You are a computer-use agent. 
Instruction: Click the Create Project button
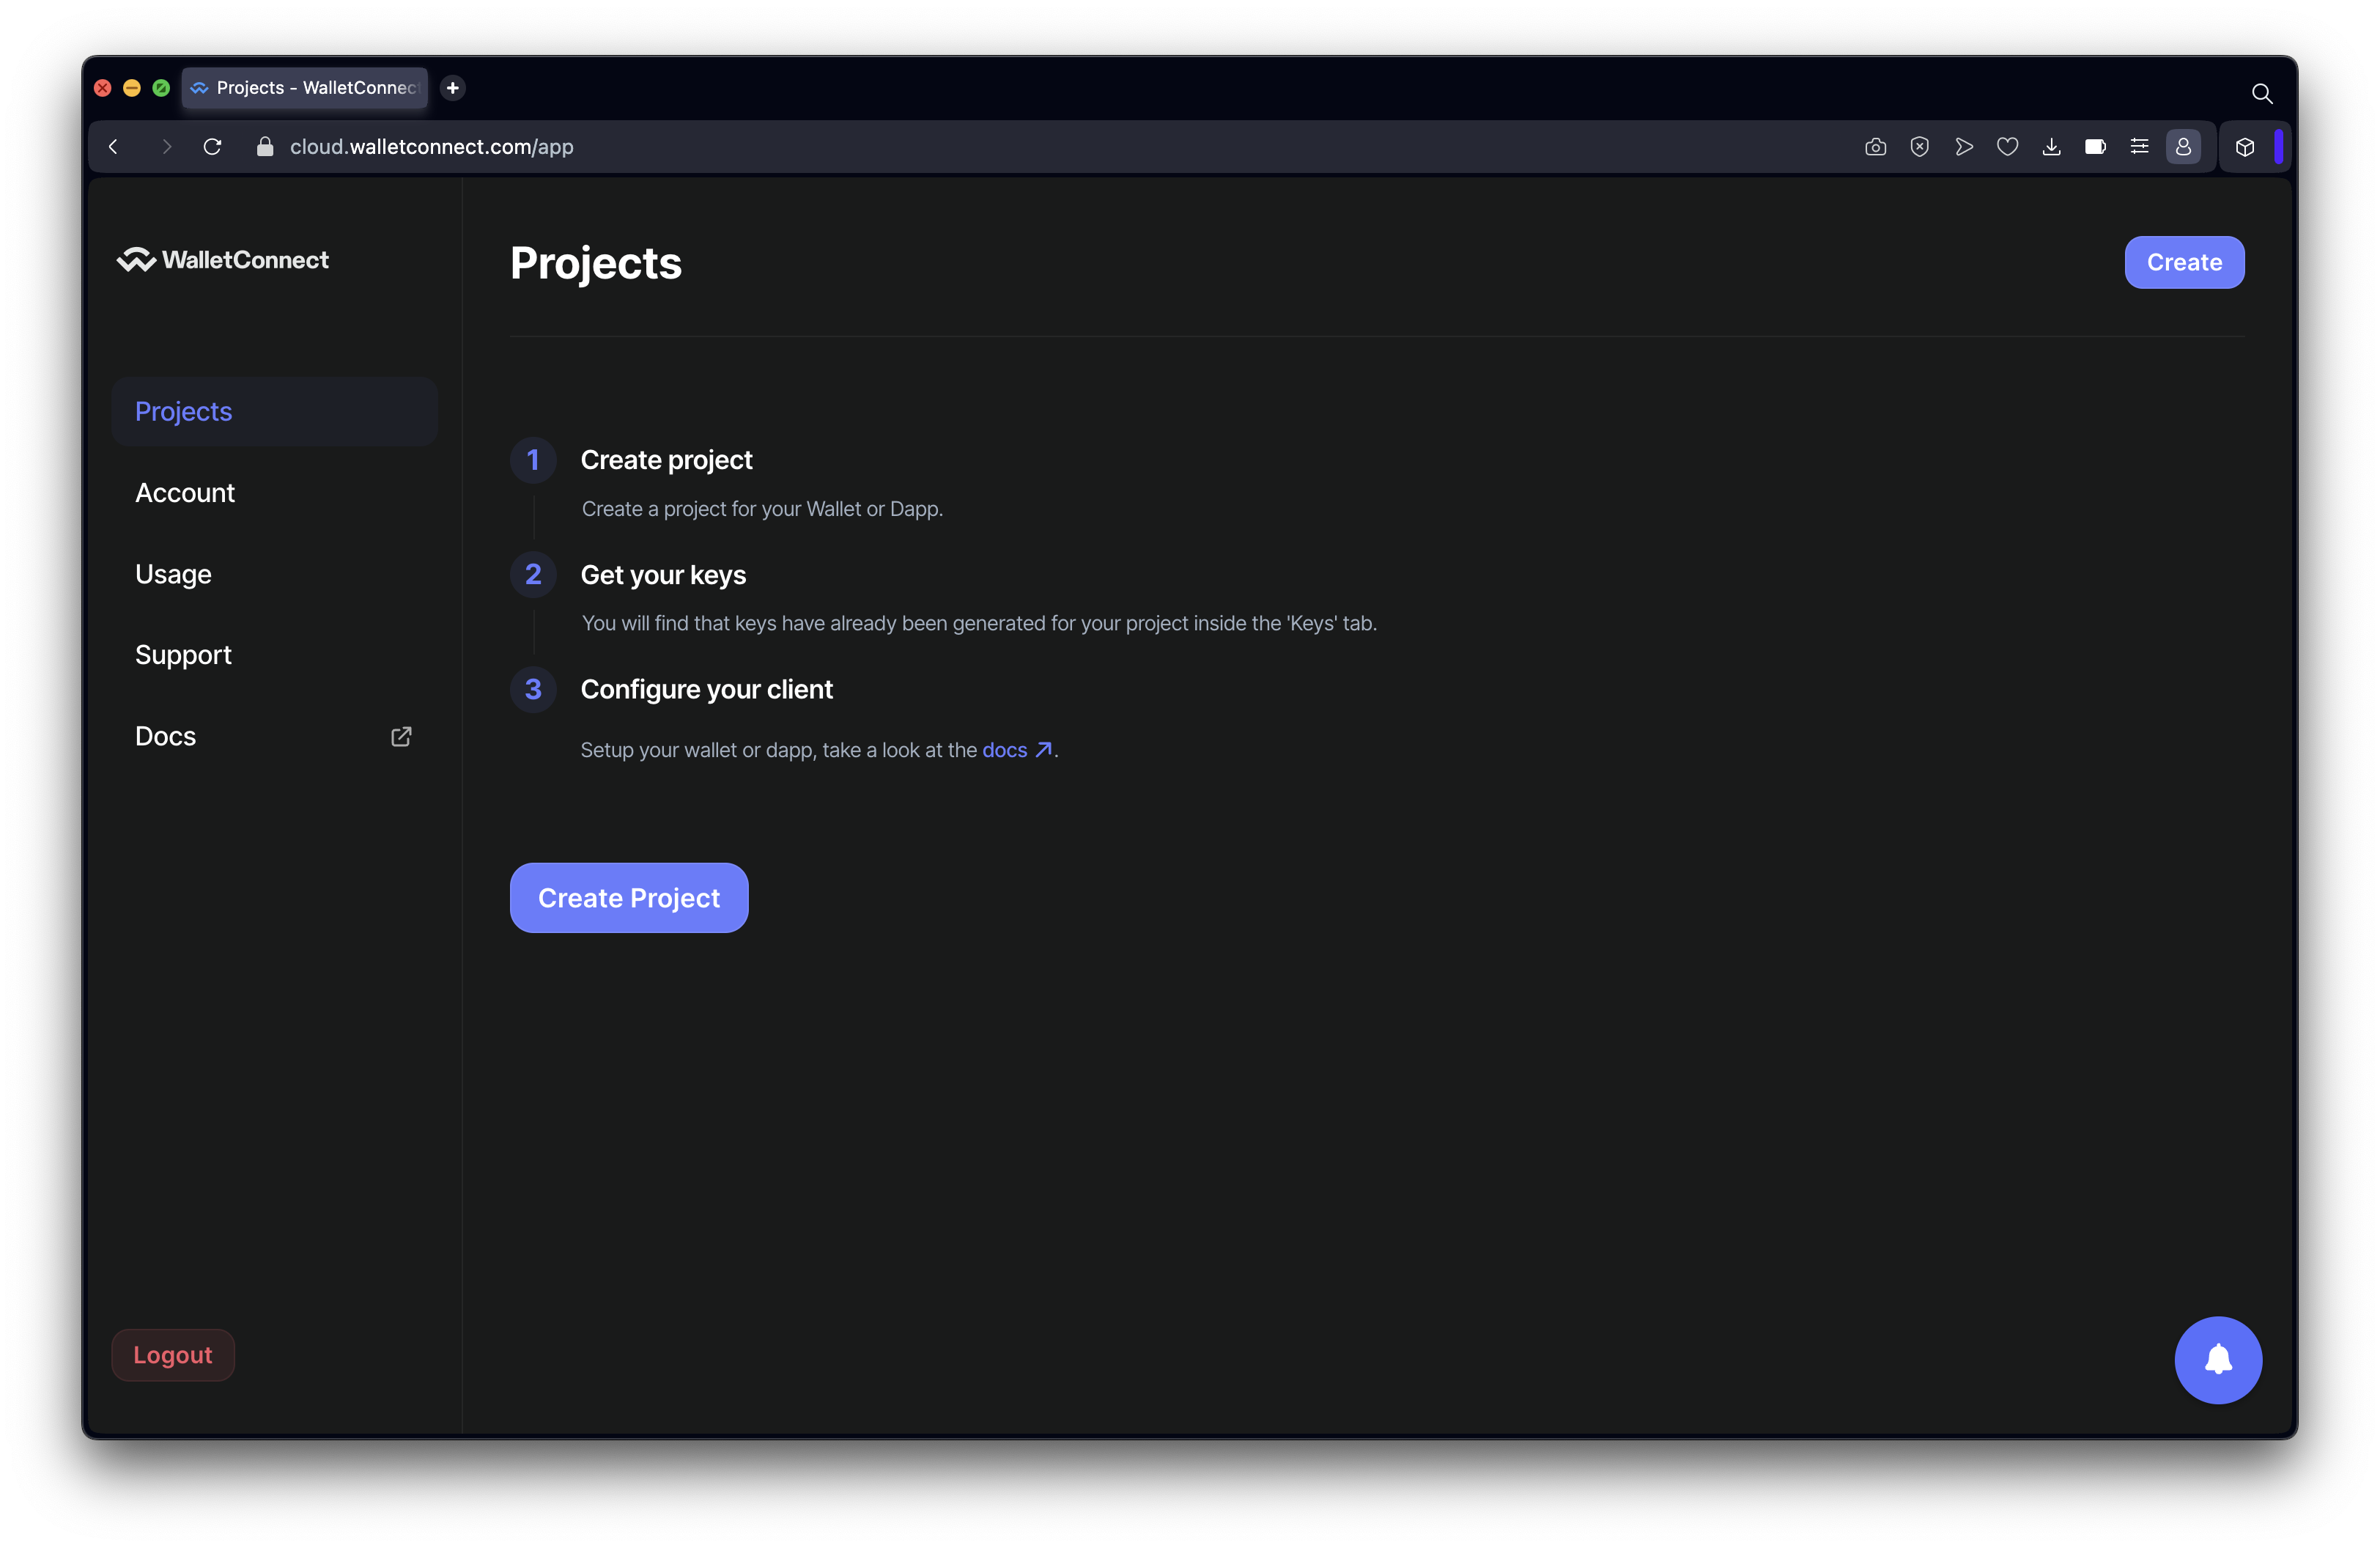point(629,898)
